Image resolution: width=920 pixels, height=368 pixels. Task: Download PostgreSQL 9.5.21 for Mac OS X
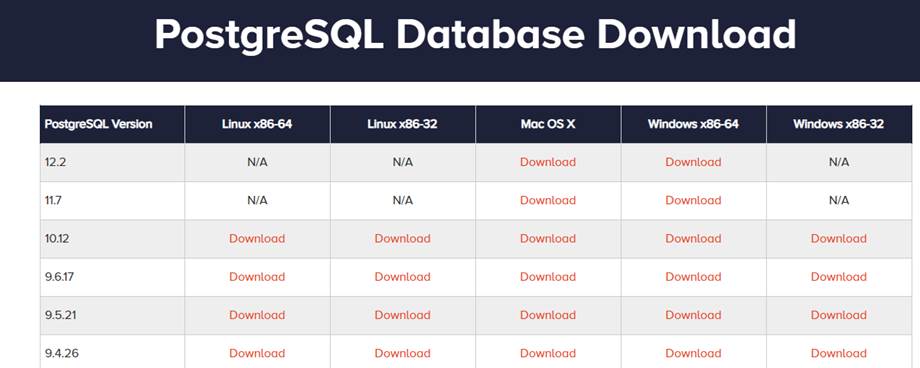point(548,315)
